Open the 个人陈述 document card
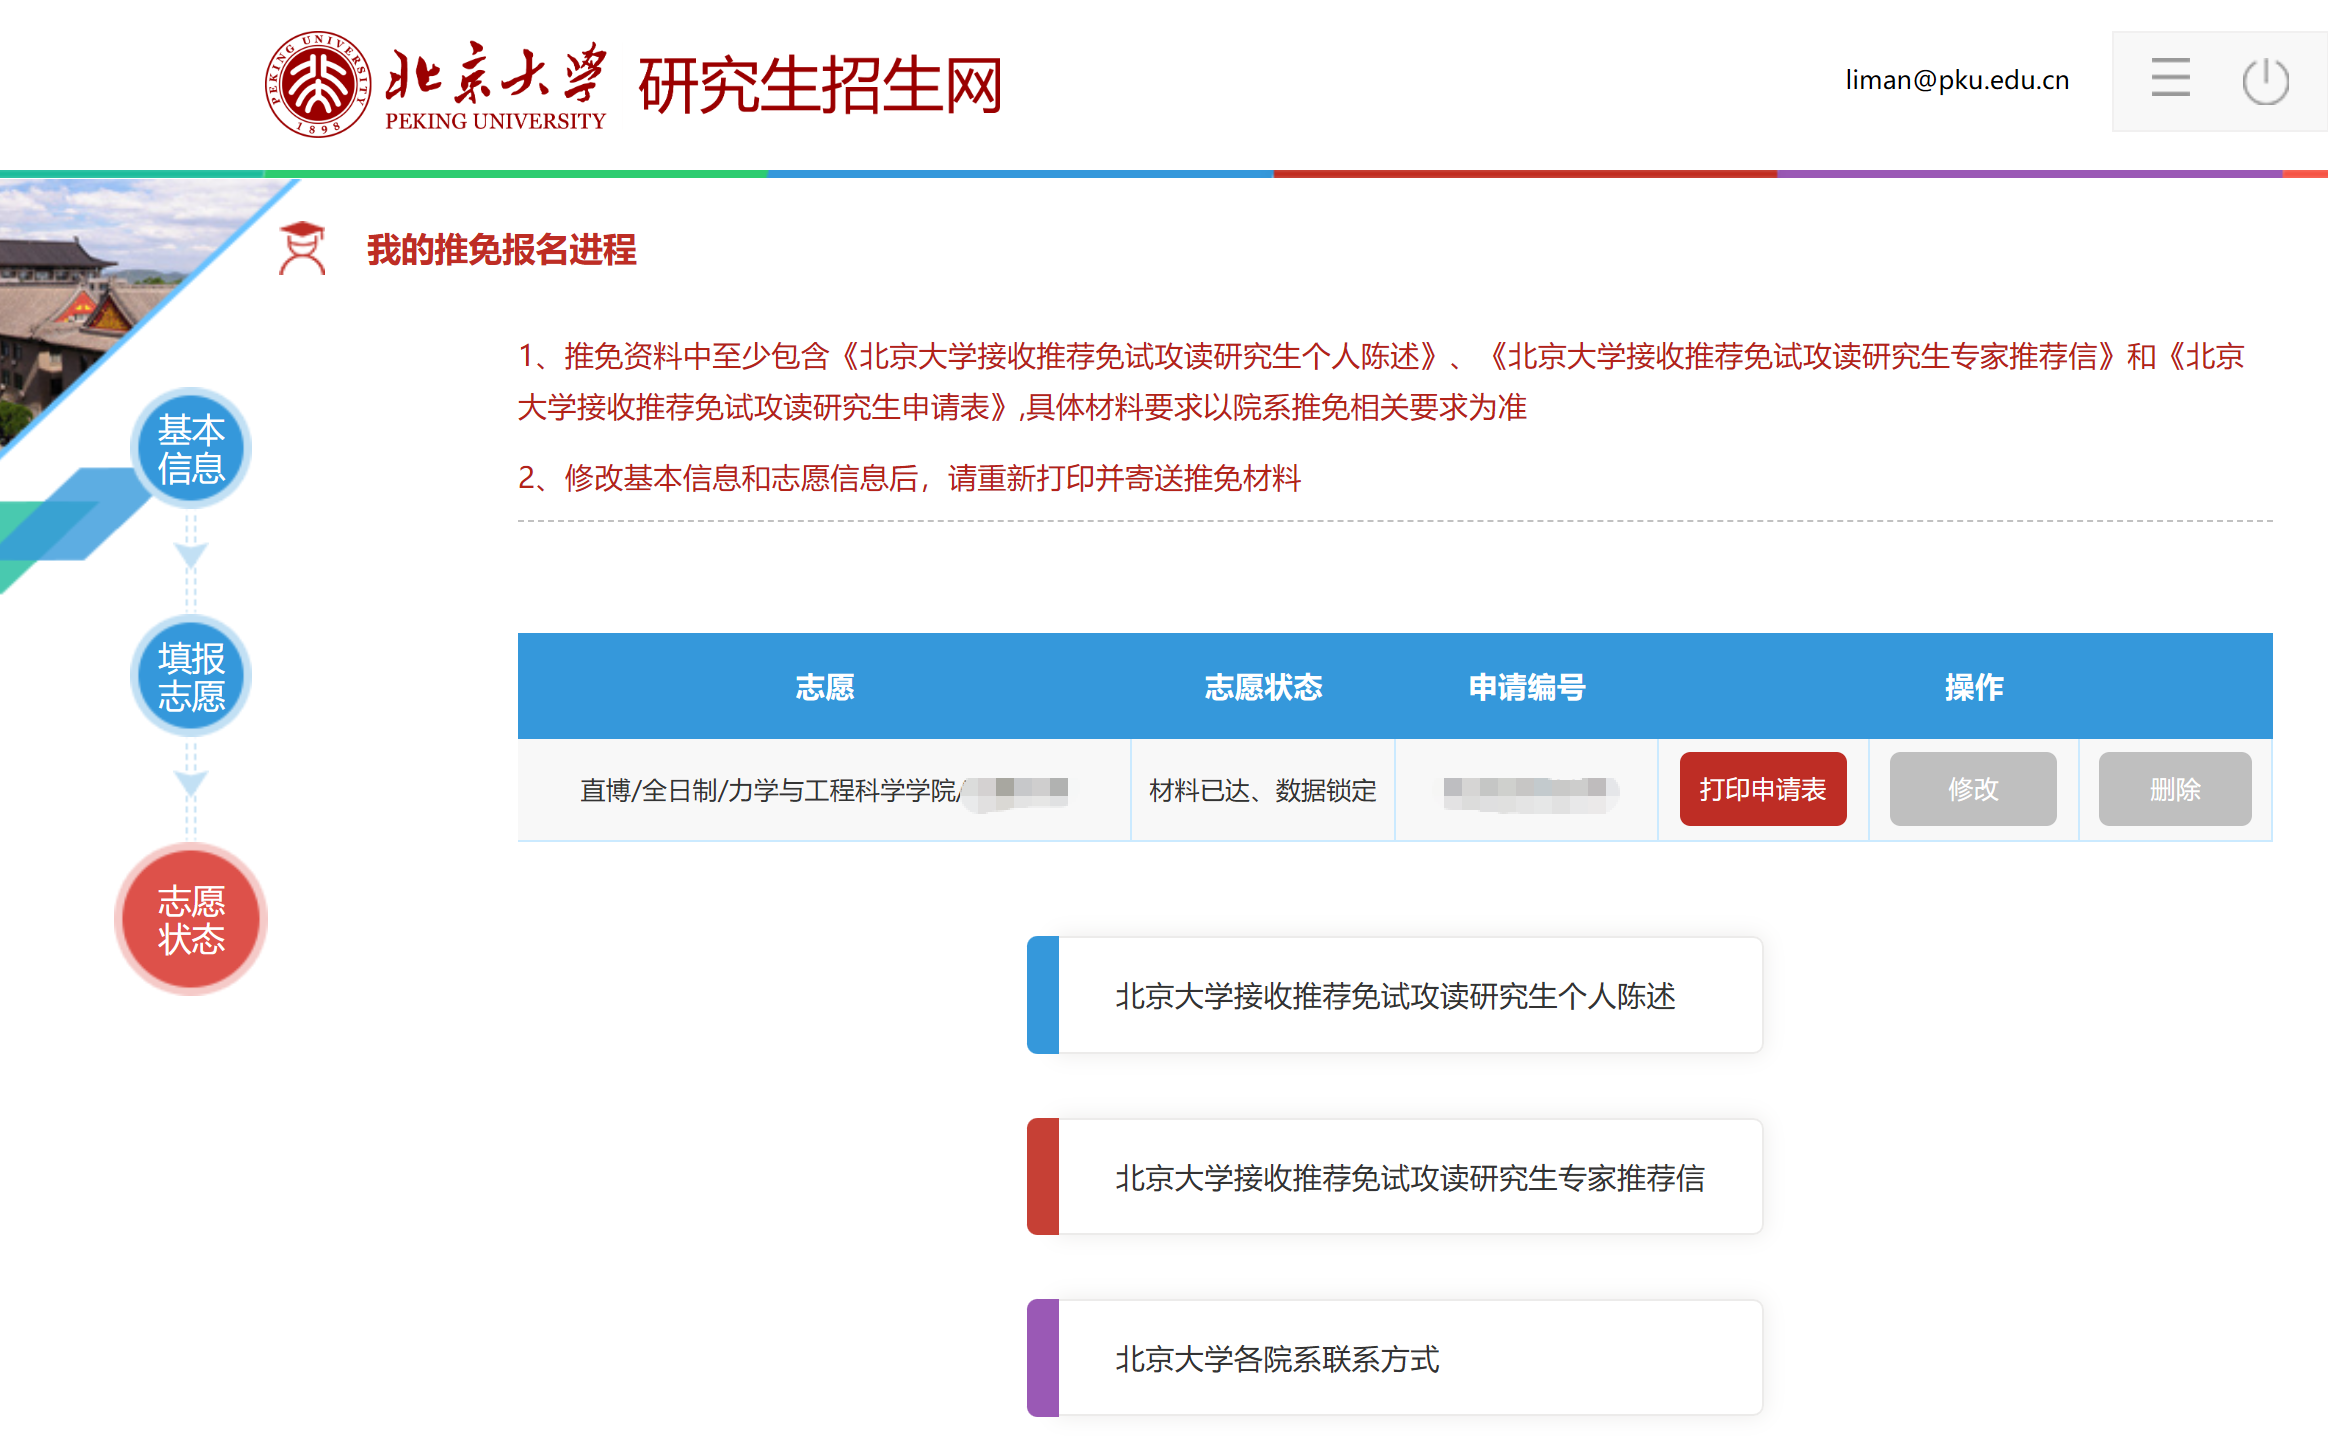2328x1440 pixels. coord(1398,995)
